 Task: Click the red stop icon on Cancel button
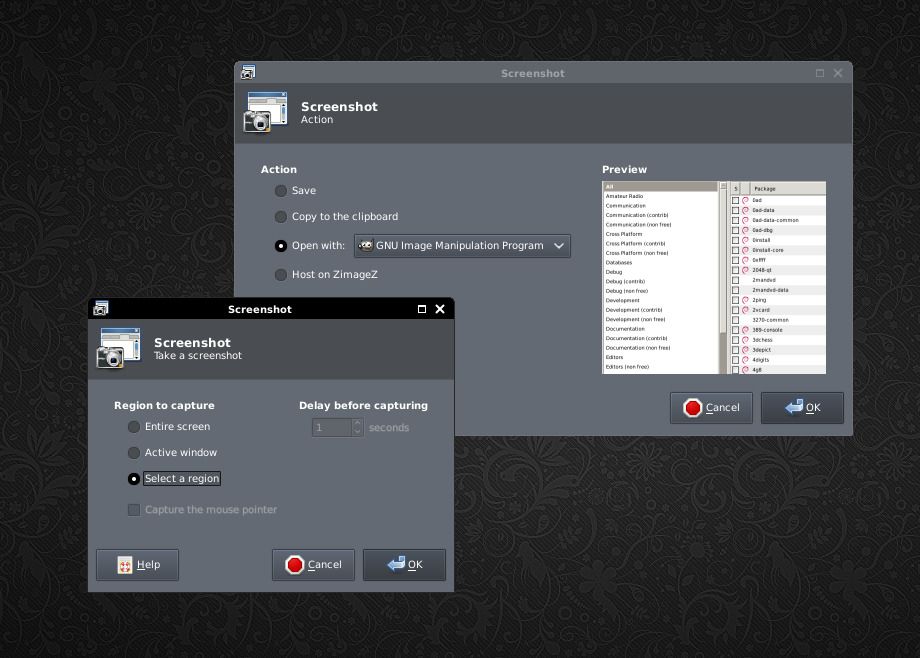(x=294, y=564)
